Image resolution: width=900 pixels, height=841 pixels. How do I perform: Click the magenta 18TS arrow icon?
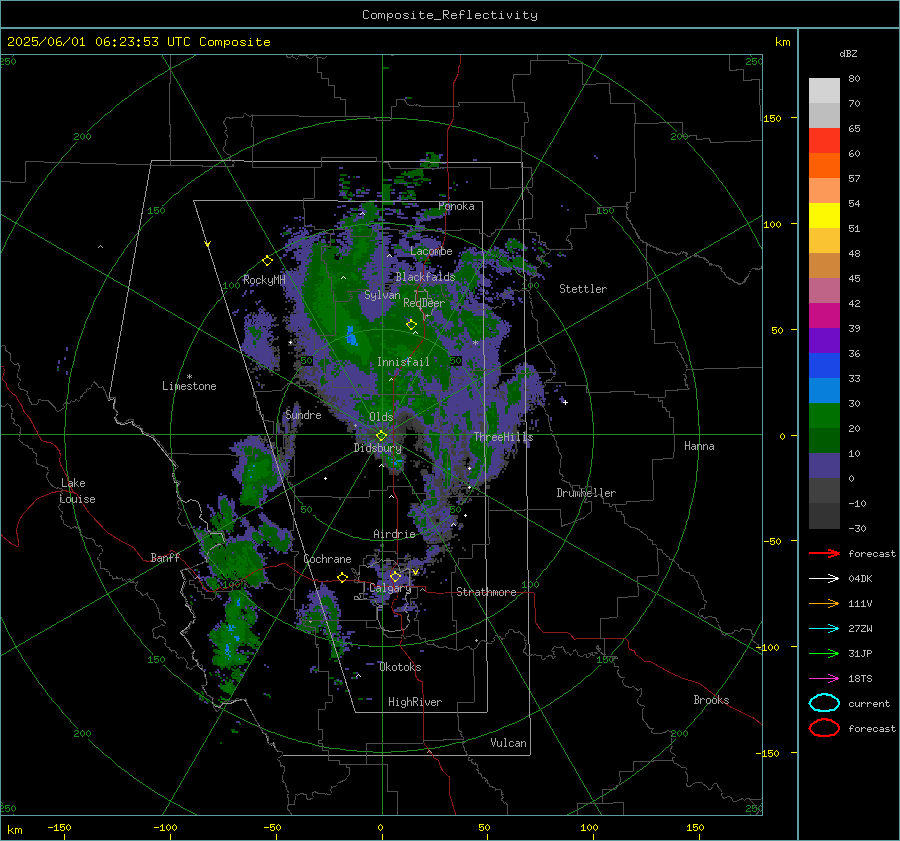[x=824, y=679]
